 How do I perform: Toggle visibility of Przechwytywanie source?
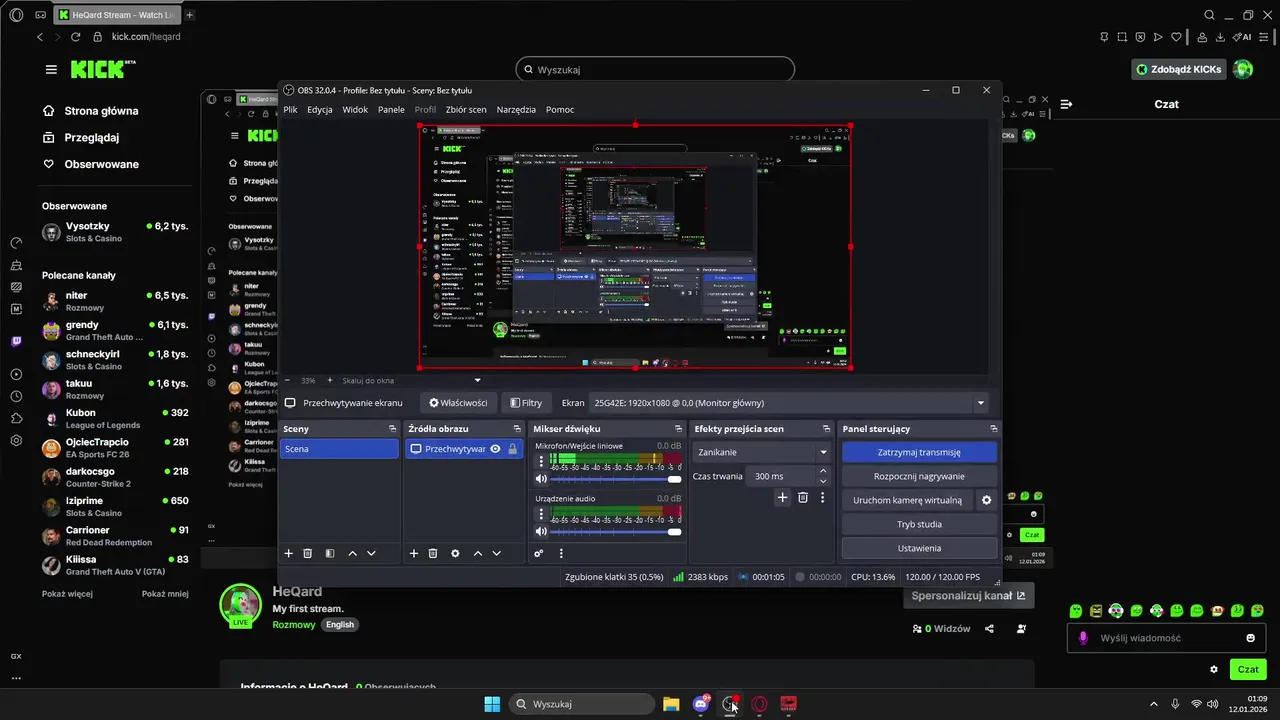tap(495, 449)
